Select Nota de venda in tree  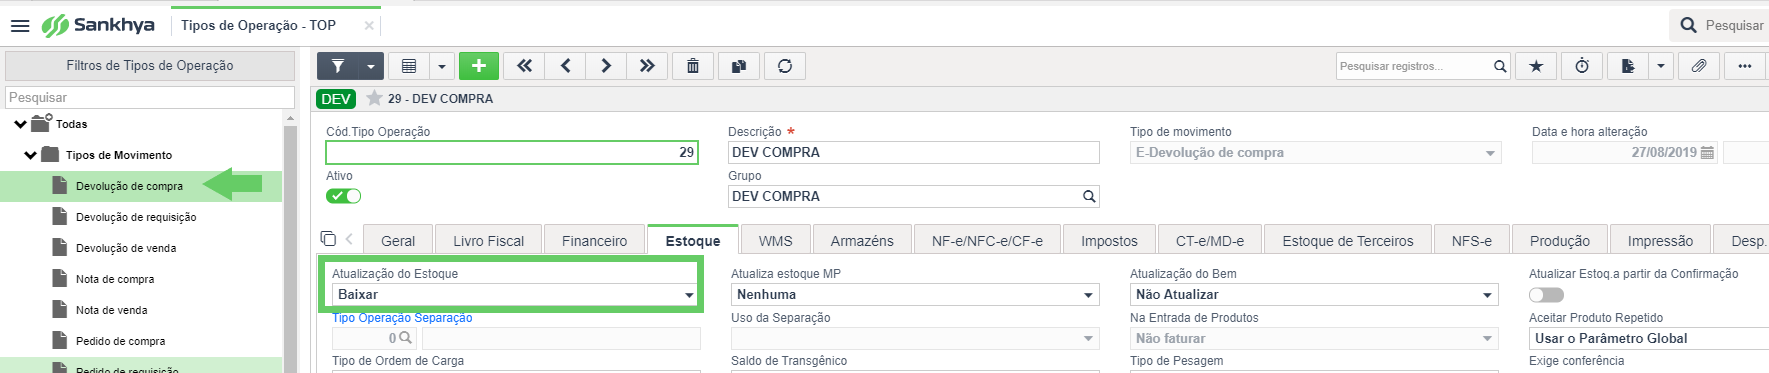point(112,310)
